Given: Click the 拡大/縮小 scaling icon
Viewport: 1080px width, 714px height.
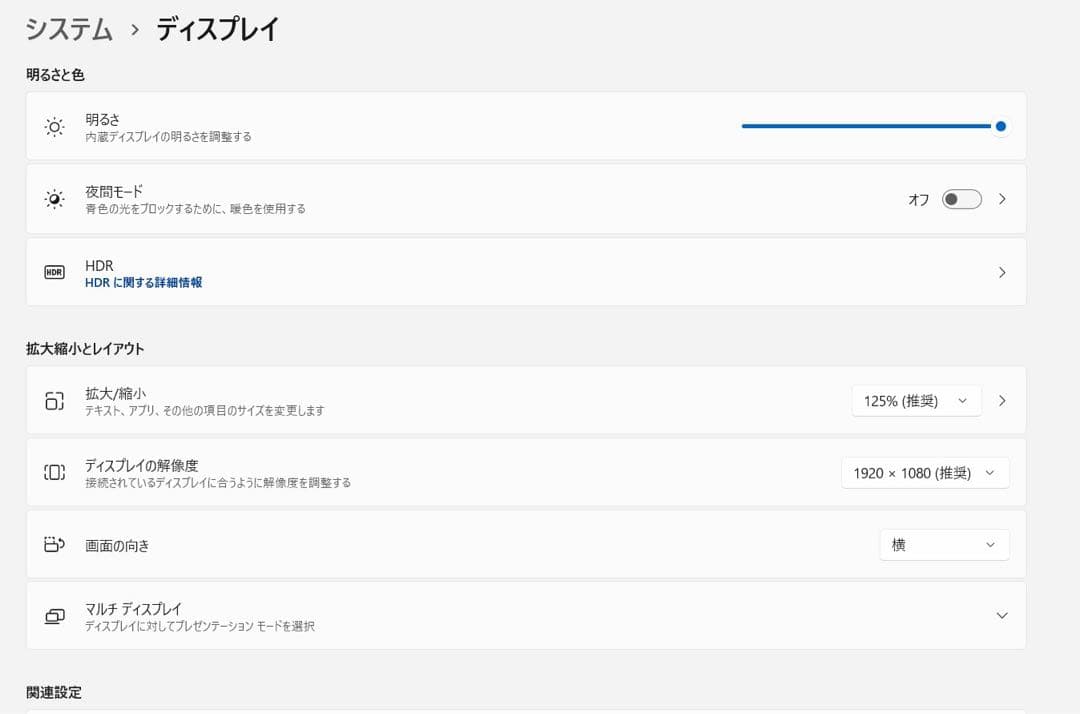Looking at the screenshot, I should 53,400.
